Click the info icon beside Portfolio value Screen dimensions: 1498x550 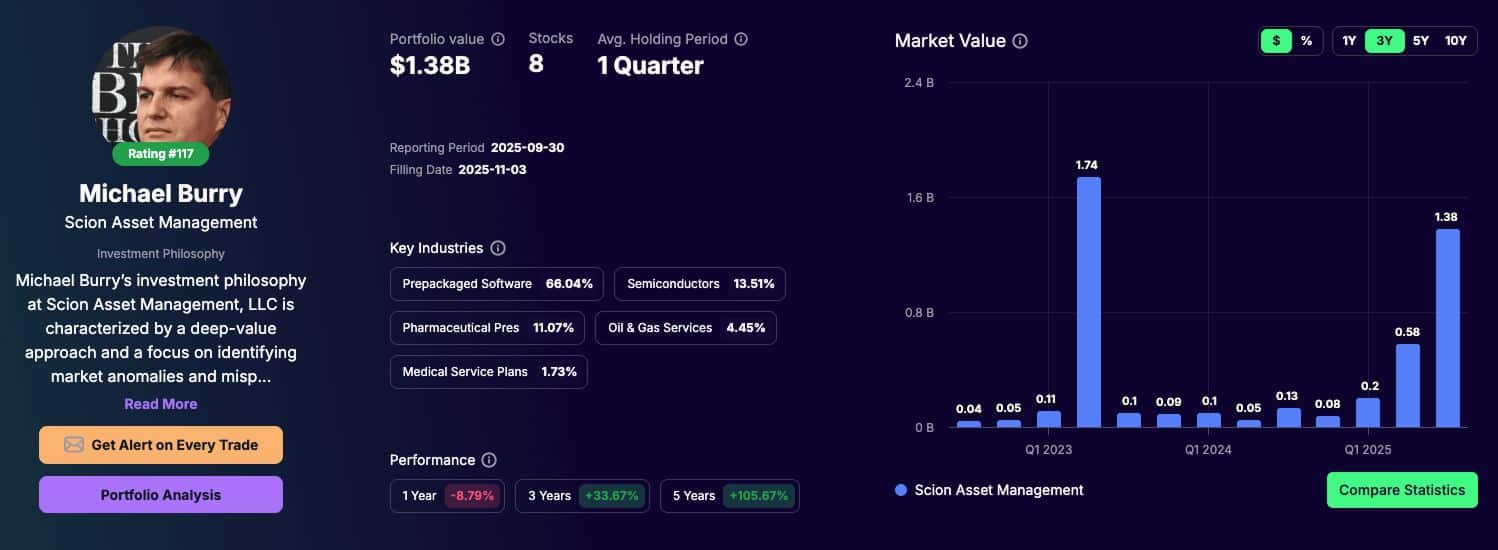pos(498,39)
